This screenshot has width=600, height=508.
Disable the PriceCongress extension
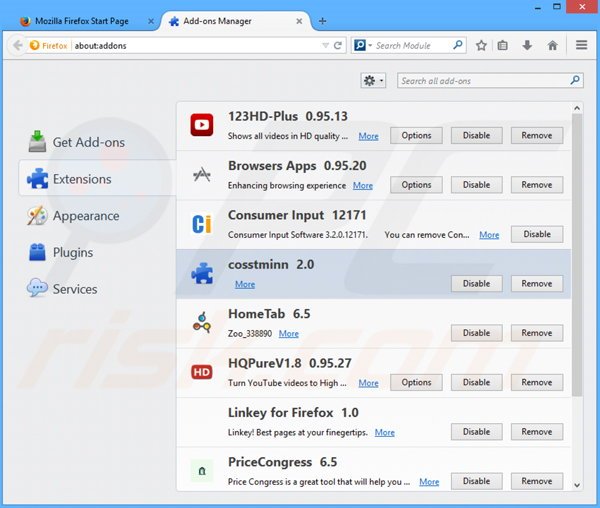476,481
